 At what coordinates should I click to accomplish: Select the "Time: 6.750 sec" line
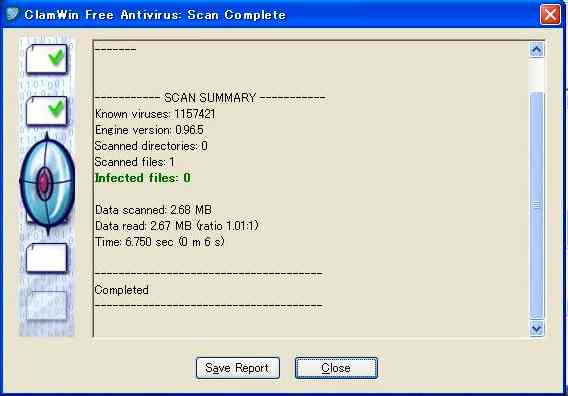pos(159,242)
